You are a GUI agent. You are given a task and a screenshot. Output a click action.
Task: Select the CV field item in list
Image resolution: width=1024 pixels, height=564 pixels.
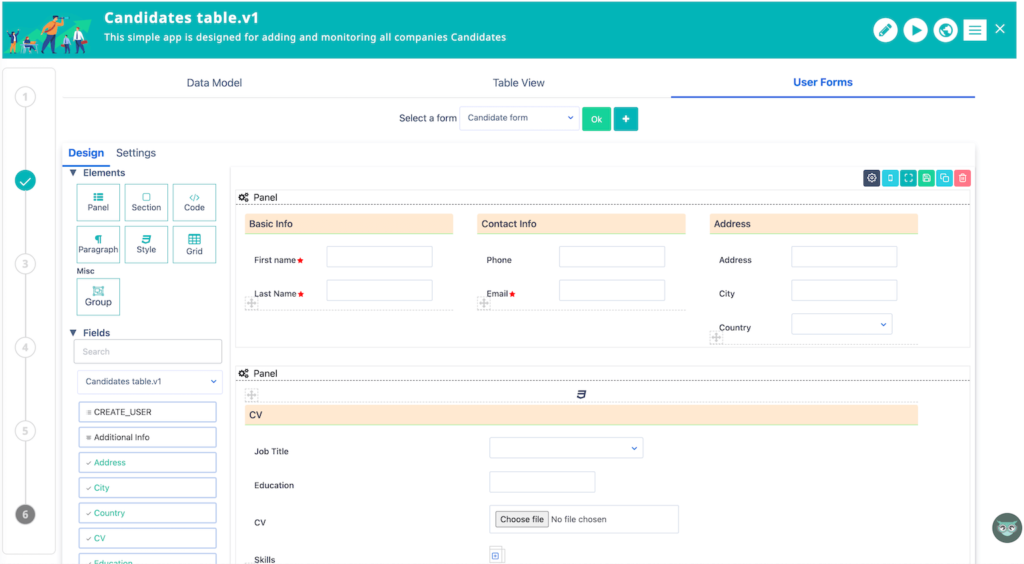(x=148, y=538)
